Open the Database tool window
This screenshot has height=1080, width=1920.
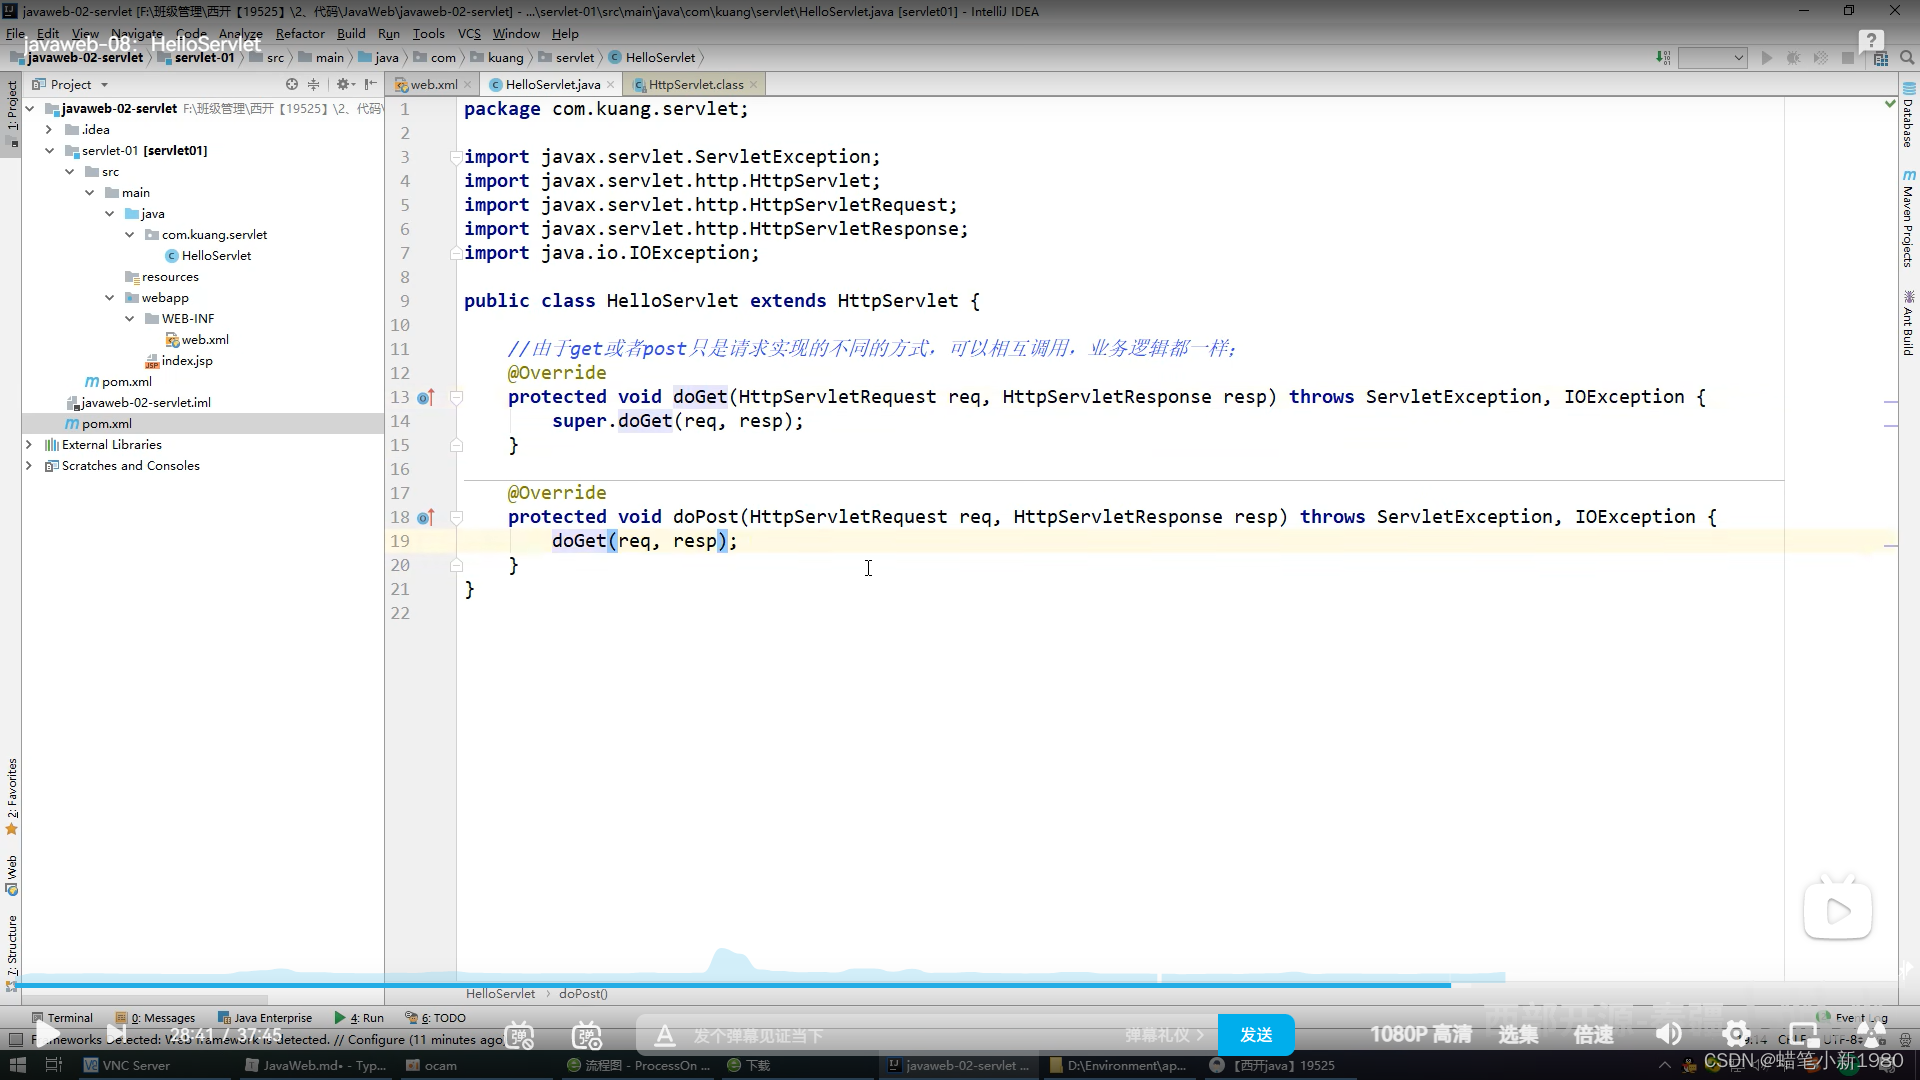1908,116
